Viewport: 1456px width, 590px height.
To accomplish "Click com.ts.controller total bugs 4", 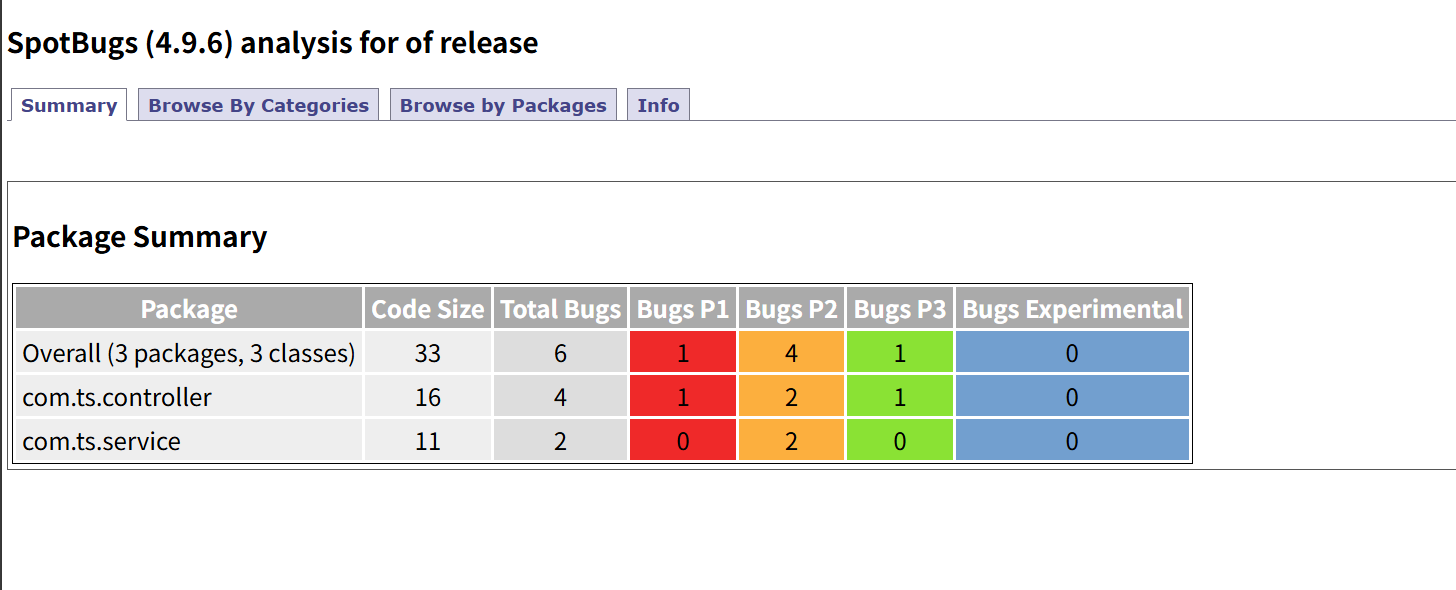I will click(560, 397).
